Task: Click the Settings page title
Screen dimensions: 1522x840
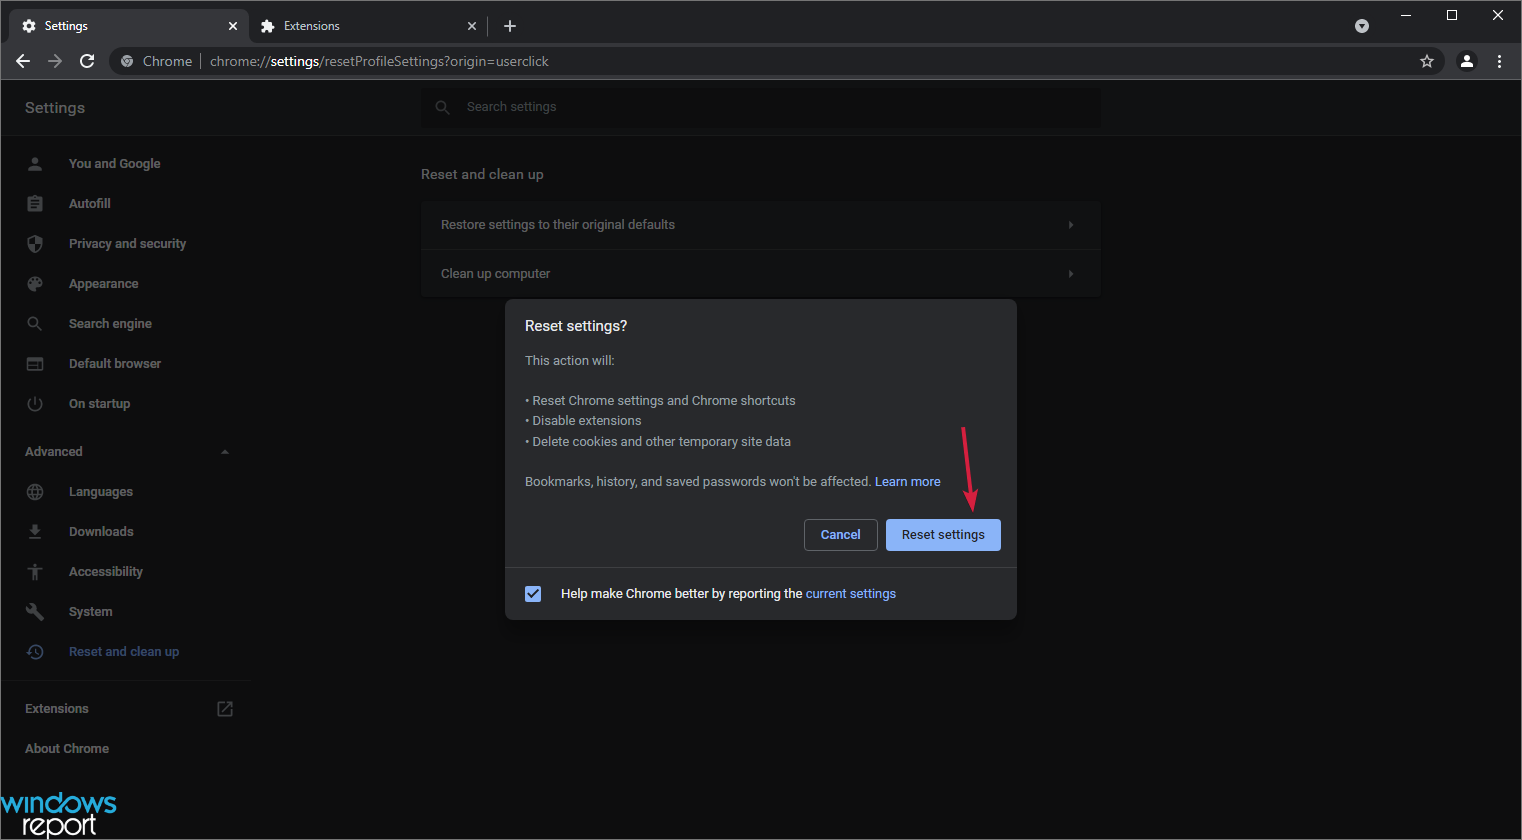Action: pos(55,108)
